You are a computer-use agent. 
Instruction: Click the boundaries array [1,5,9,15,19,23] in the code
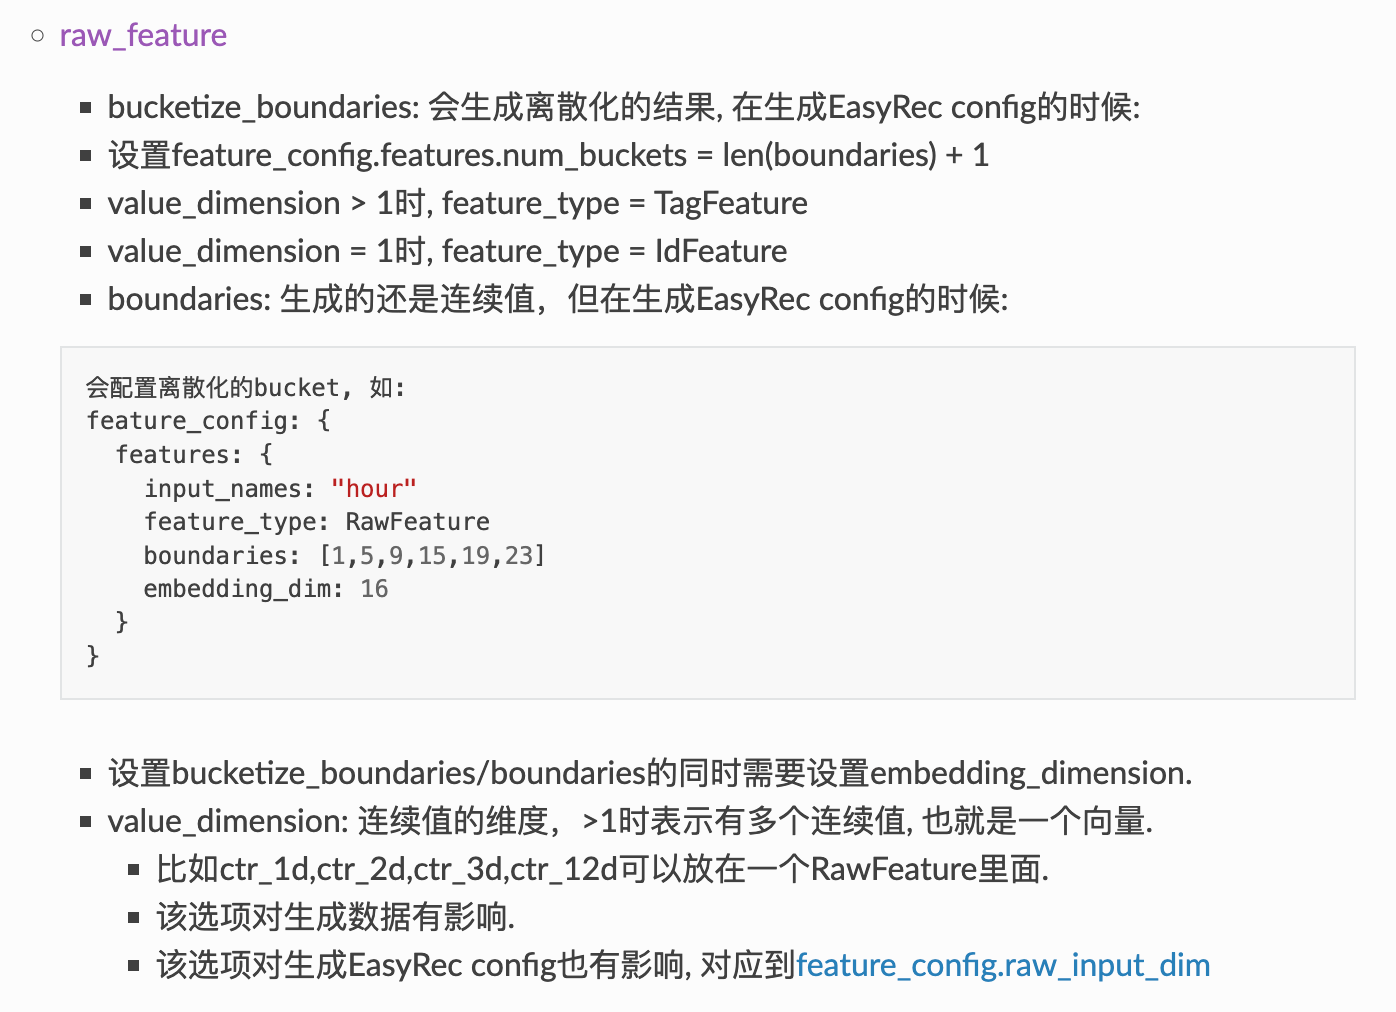[432, 555]
